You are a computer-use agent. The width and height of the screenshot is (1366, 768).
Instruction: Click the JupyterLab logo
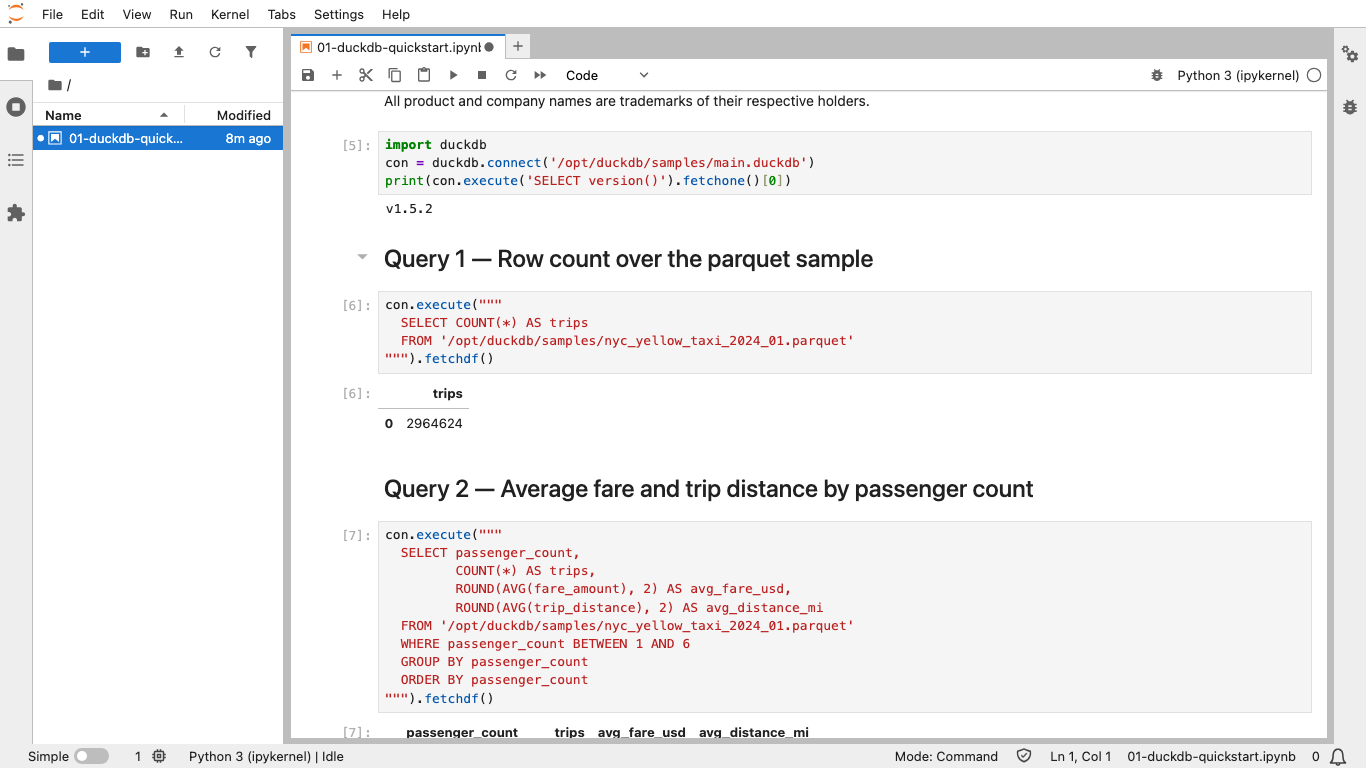point(16,14)
